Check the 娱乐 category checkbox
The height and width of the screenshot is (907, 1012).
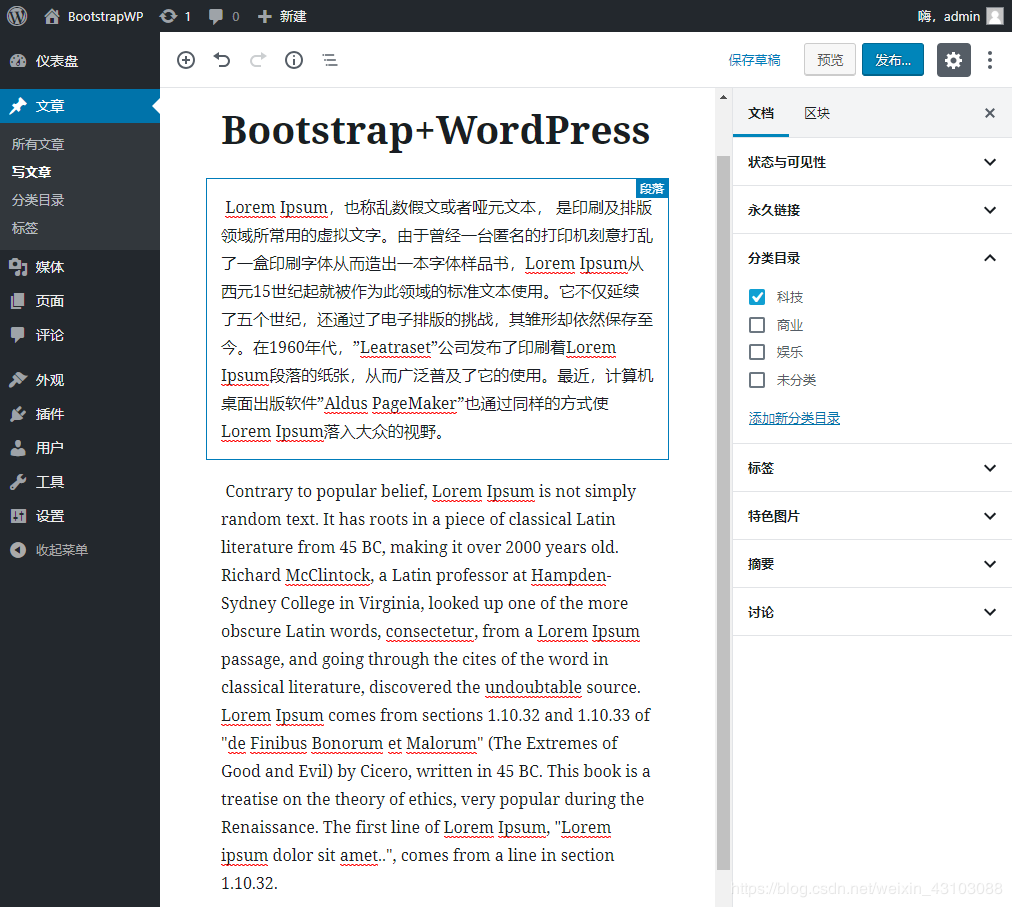point(757,352)
